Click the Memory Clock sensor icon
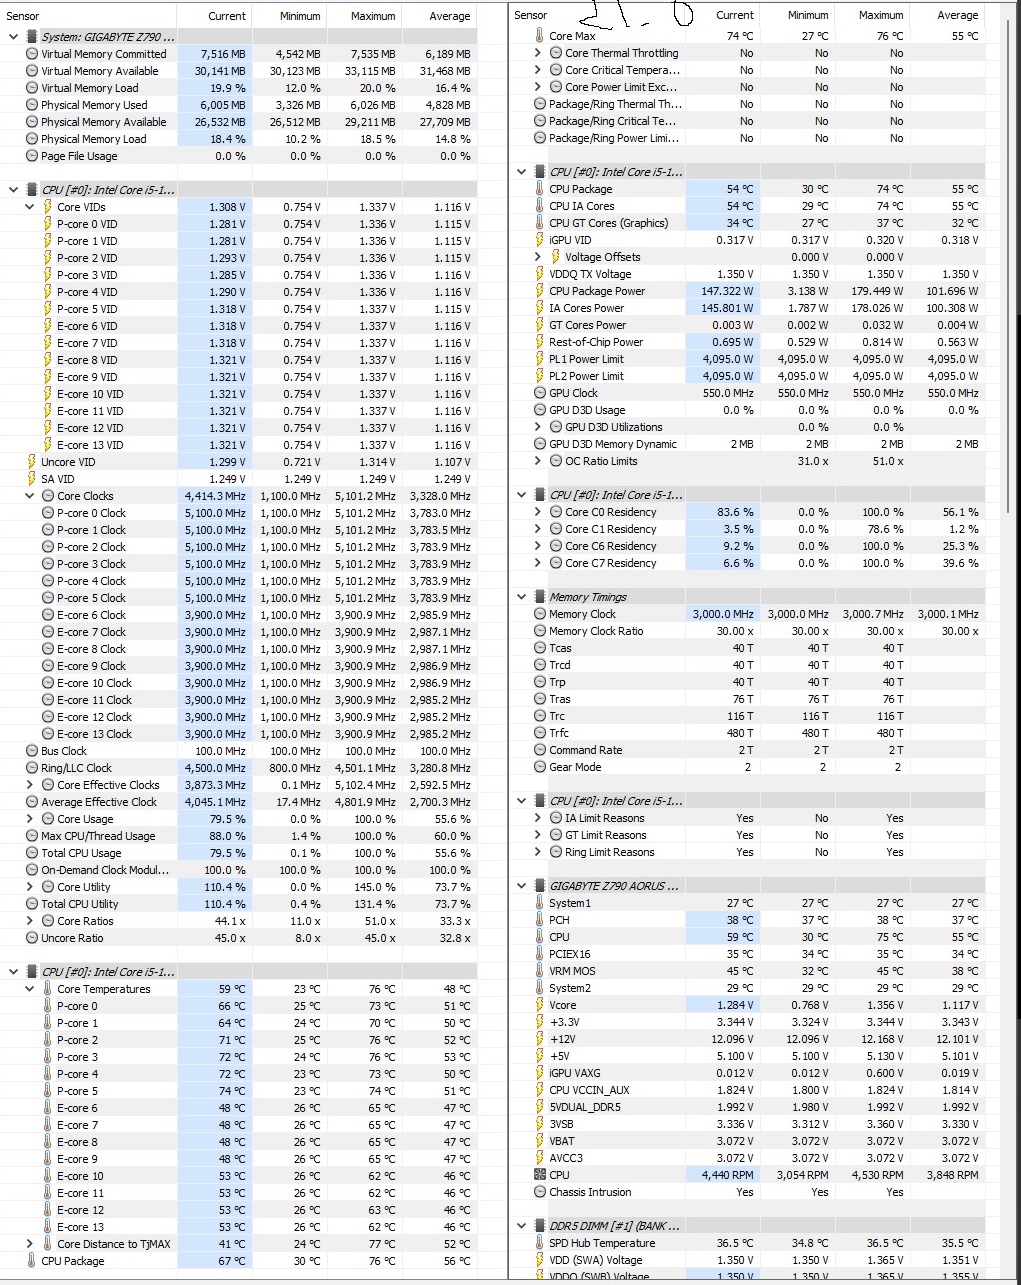Image resolution: width=1021 pixels, height=1285 pixels. point(540,614)
